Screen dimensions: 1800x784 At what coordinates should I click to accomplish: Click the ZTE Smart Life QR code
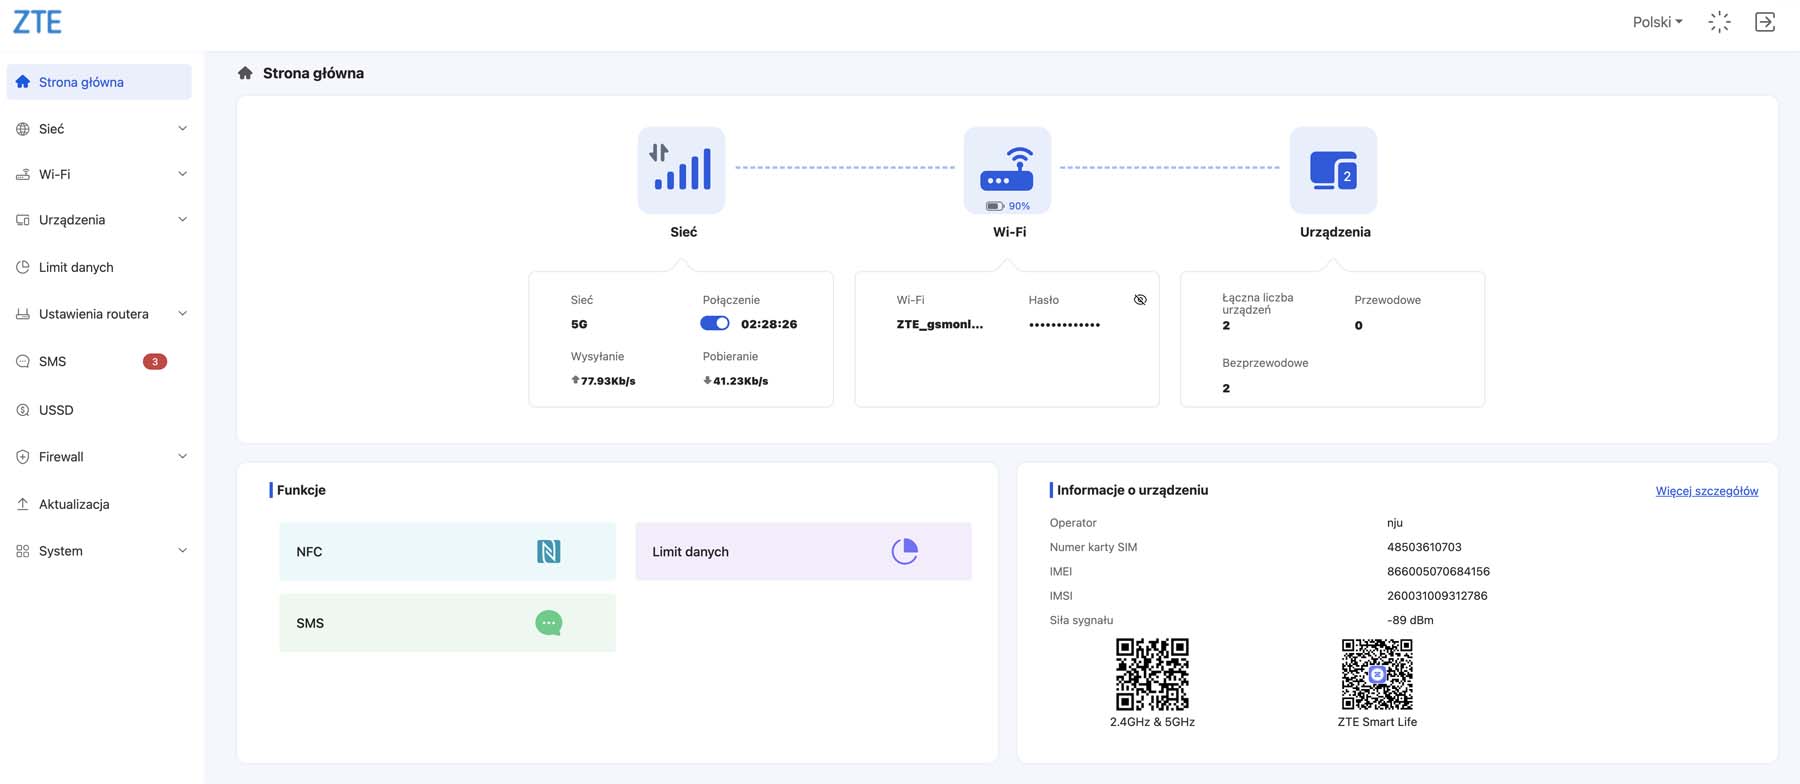click(x=1377, y=674)
